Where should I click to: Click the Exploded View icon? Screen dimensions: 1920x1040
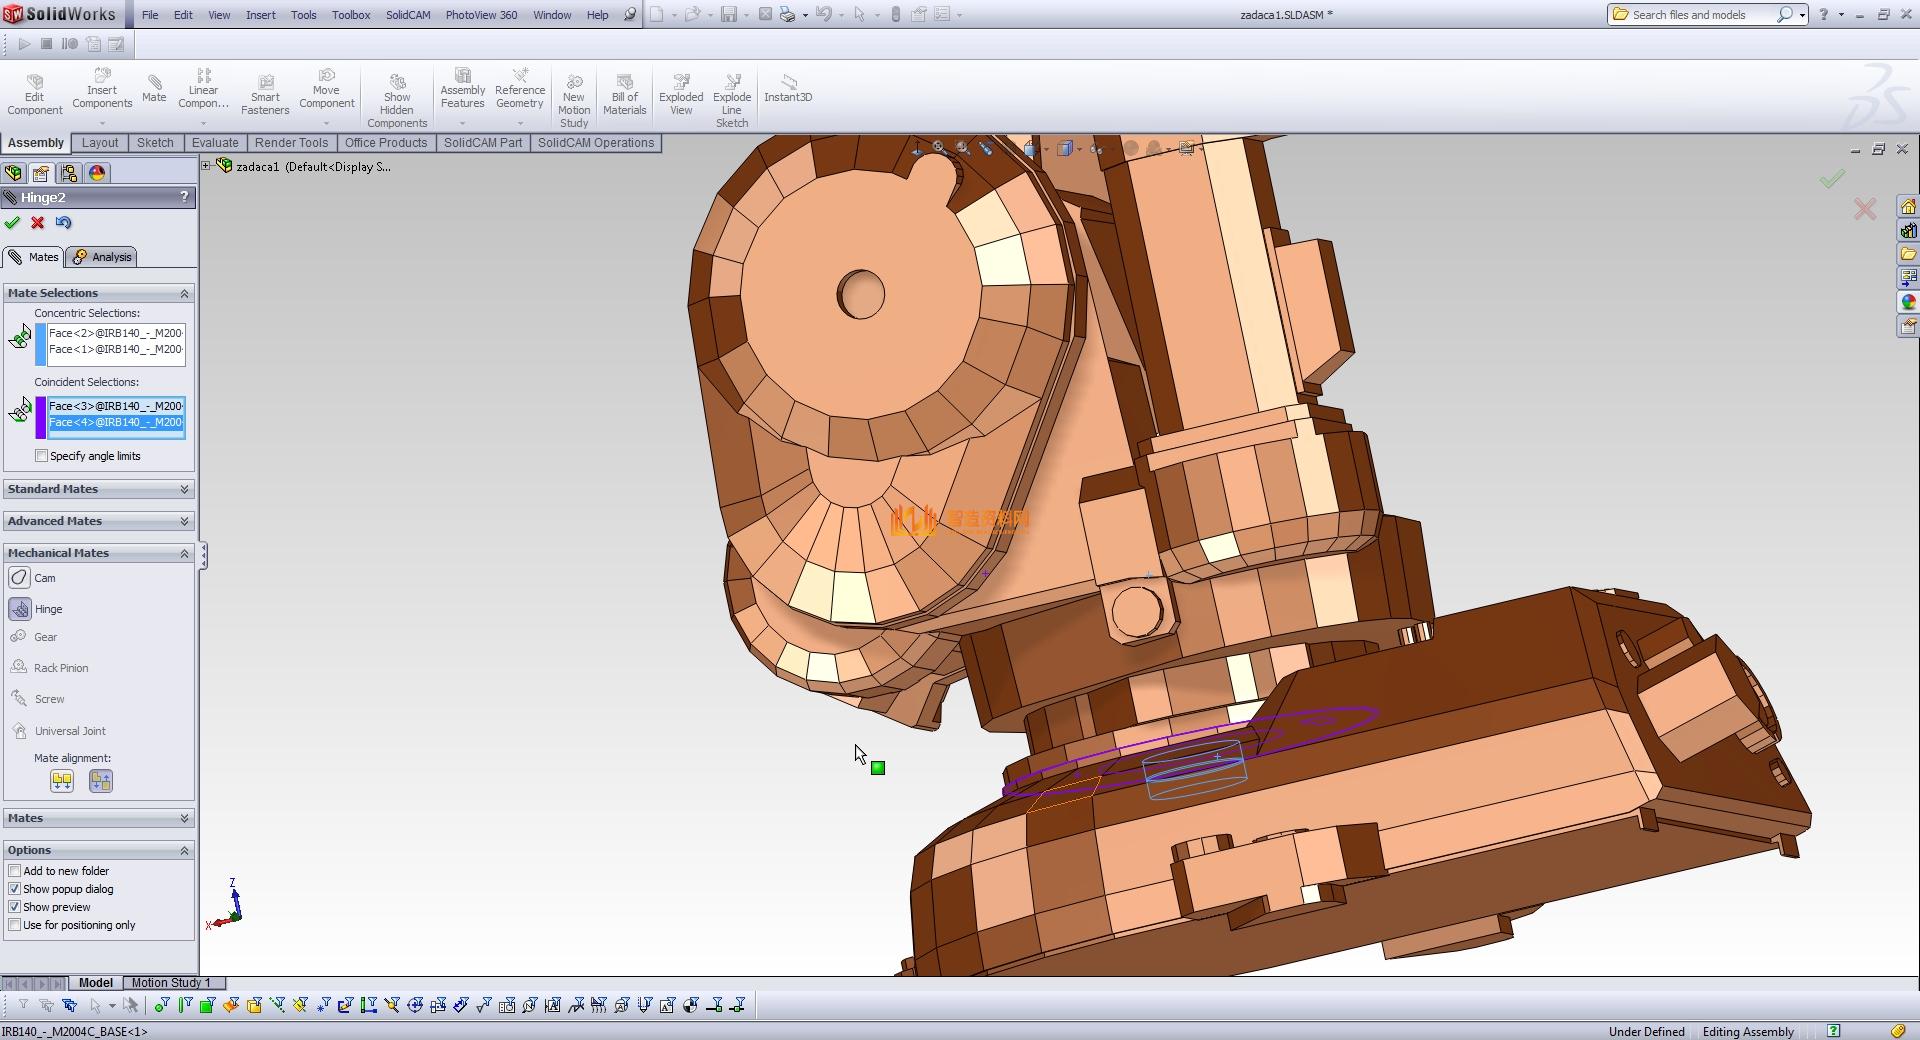pyautogui.click(x=681, y=90)
